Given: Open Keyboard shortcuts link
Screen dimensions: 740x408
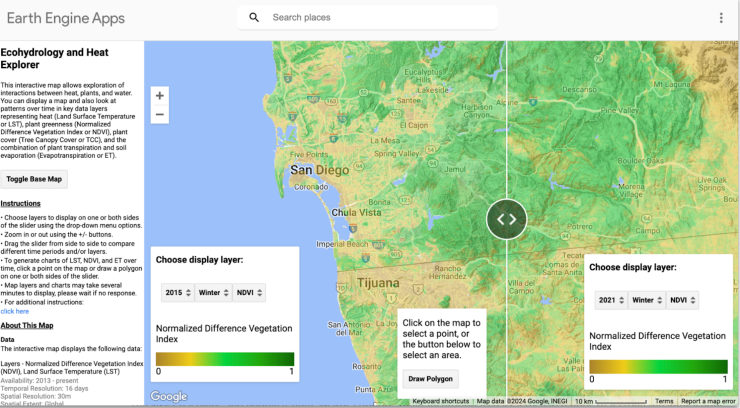Looking at the screenshot, I should click(440, 401).
